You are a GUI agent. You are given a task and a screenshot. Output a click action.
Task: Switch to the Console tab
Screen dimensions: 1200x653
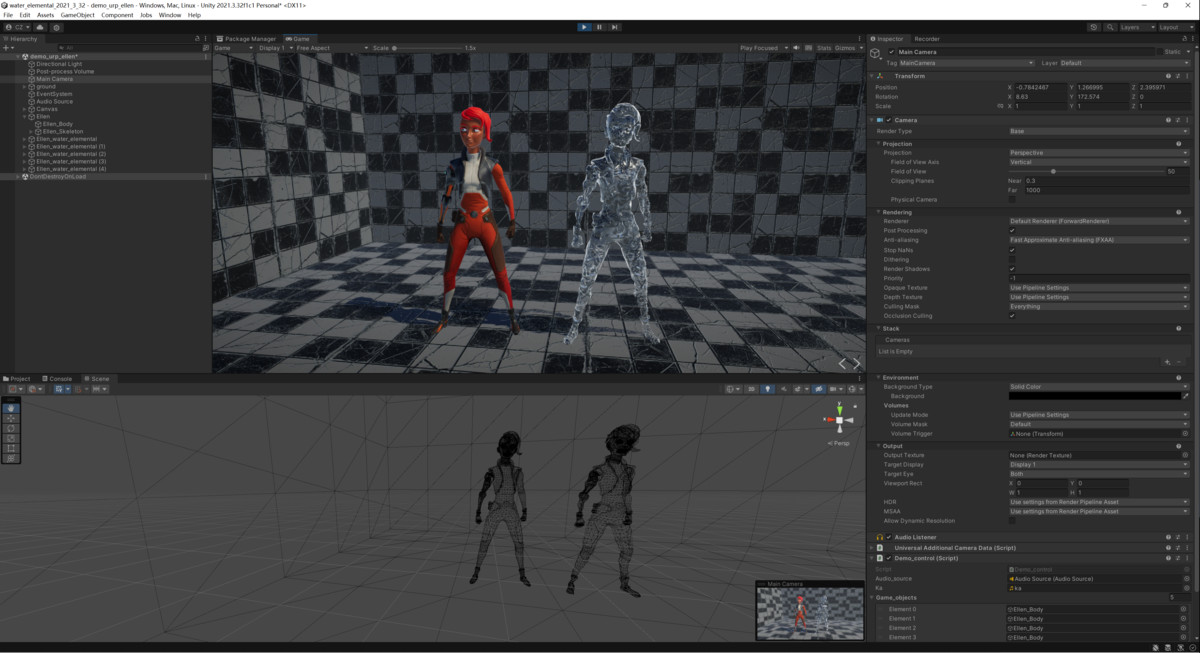pyautogui.click(x=58, y=379)
